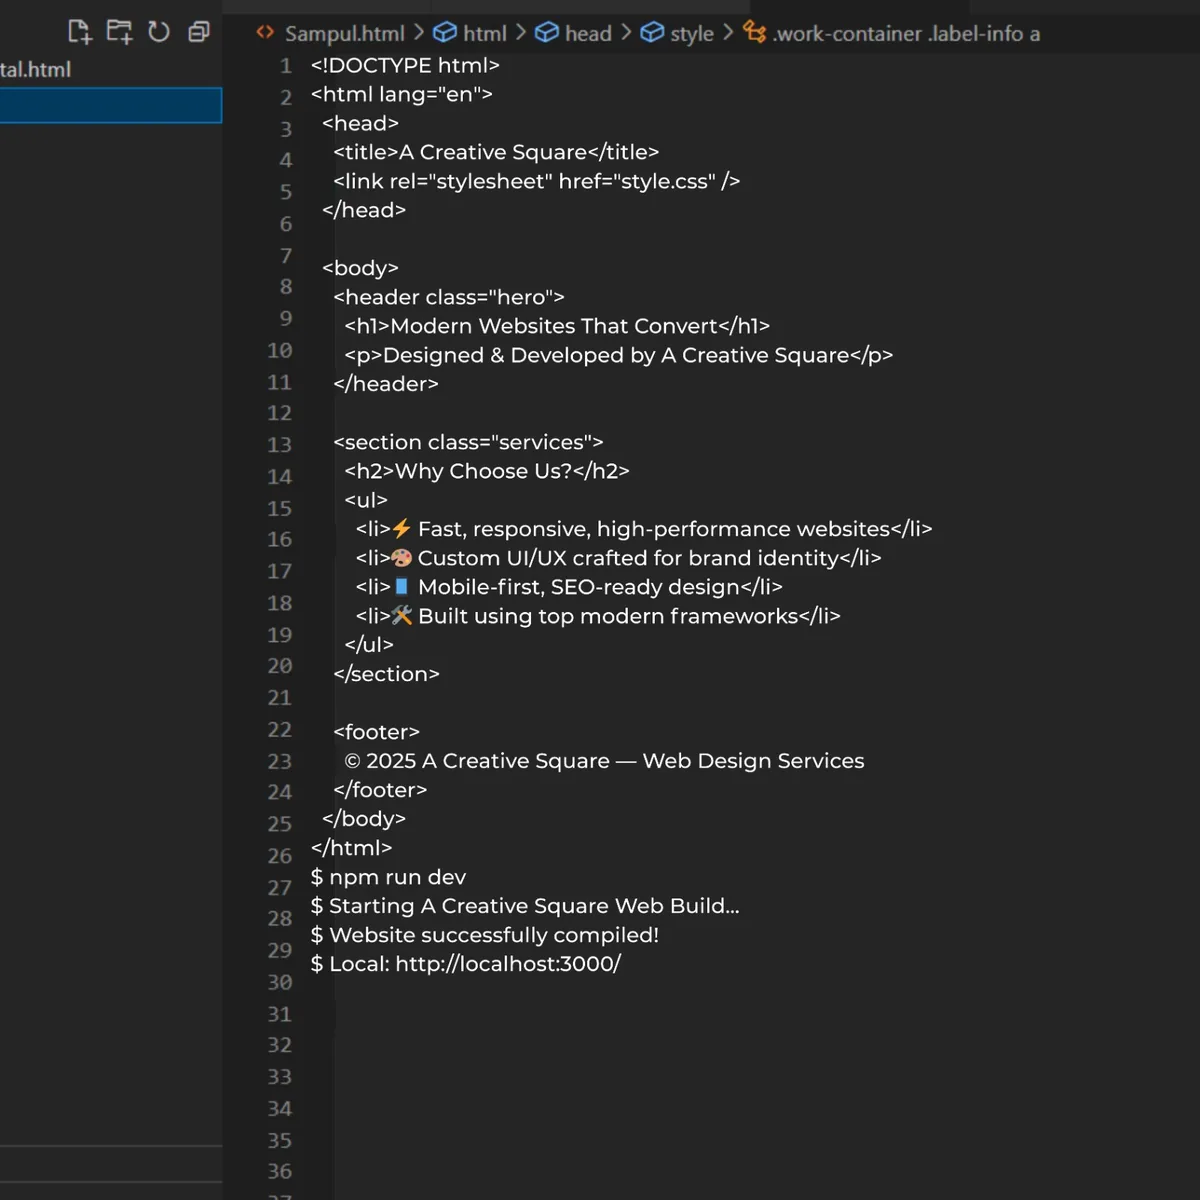The width and height of the screenshot is (1200, 1200).
Task: Click the CSS selector icon in breadcrumb
Action: 755,33
